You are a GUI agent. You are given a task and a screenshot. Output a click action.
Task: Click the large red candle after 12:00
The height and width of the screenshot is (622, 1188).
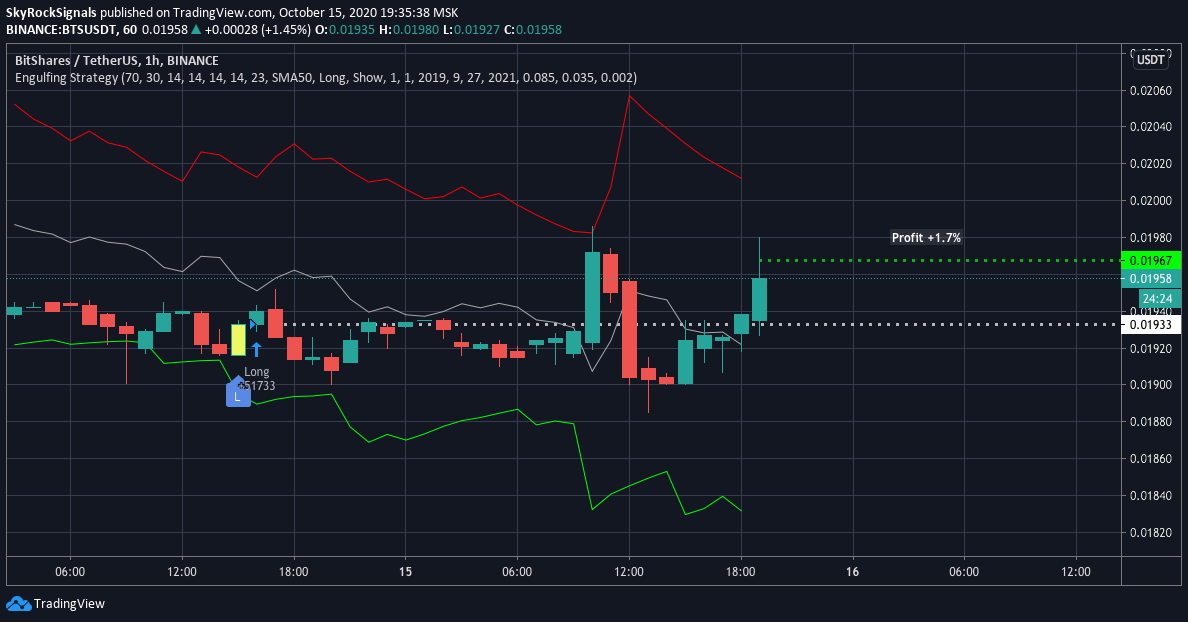(629, 329)
